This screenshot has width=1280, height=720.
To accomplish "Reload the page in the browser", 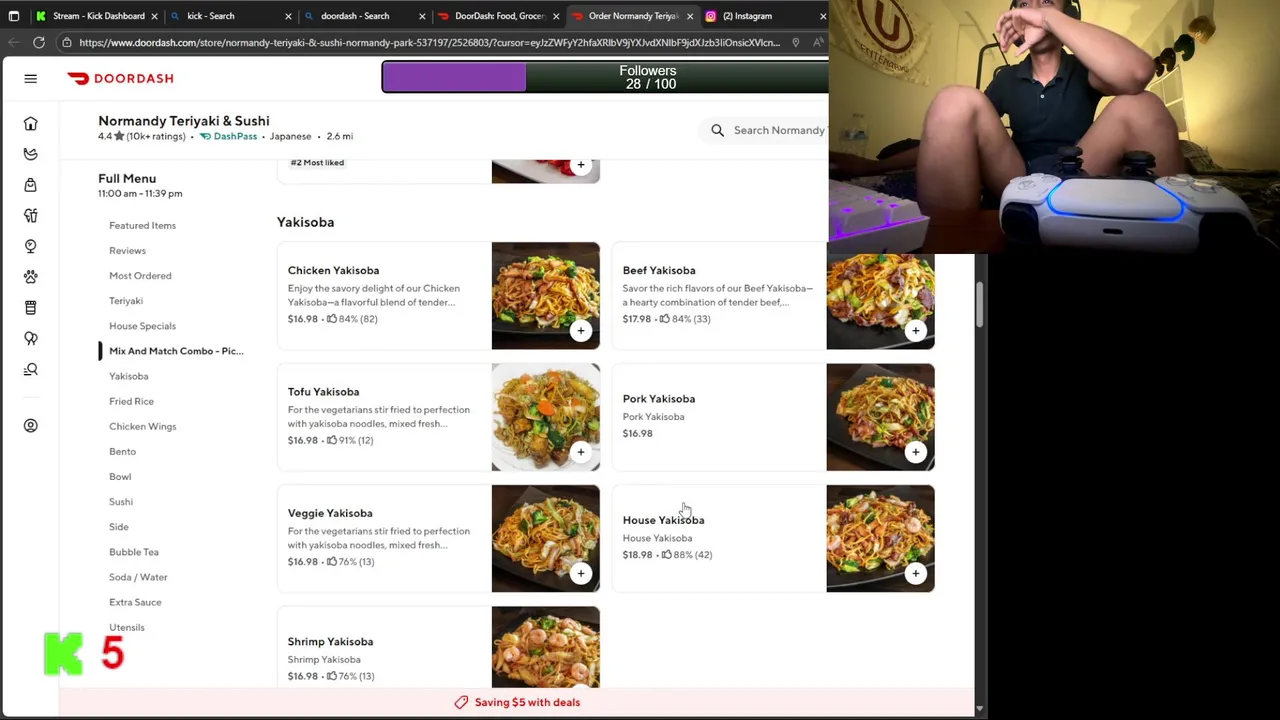I will (x=38, y=42).
